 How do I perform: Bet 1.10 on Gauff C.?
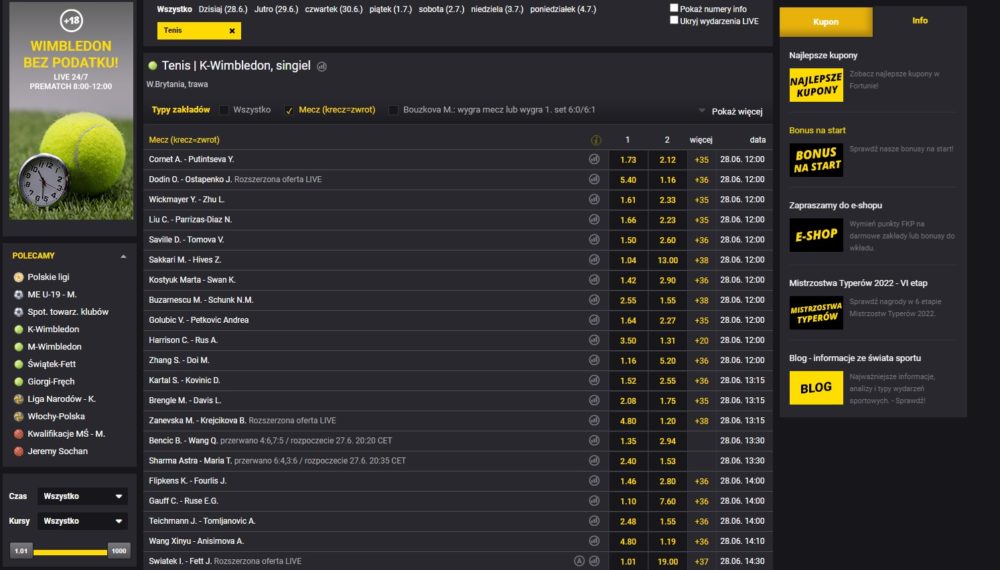(628, 501)
